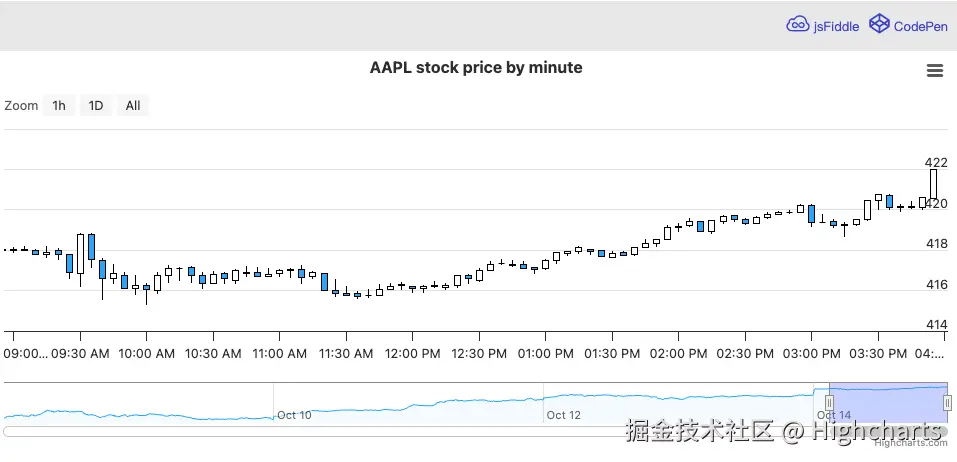Viewport: 957px width, 462px height.
Task: Click the jsFiddle cloud icon
Action: click(798, 24)
